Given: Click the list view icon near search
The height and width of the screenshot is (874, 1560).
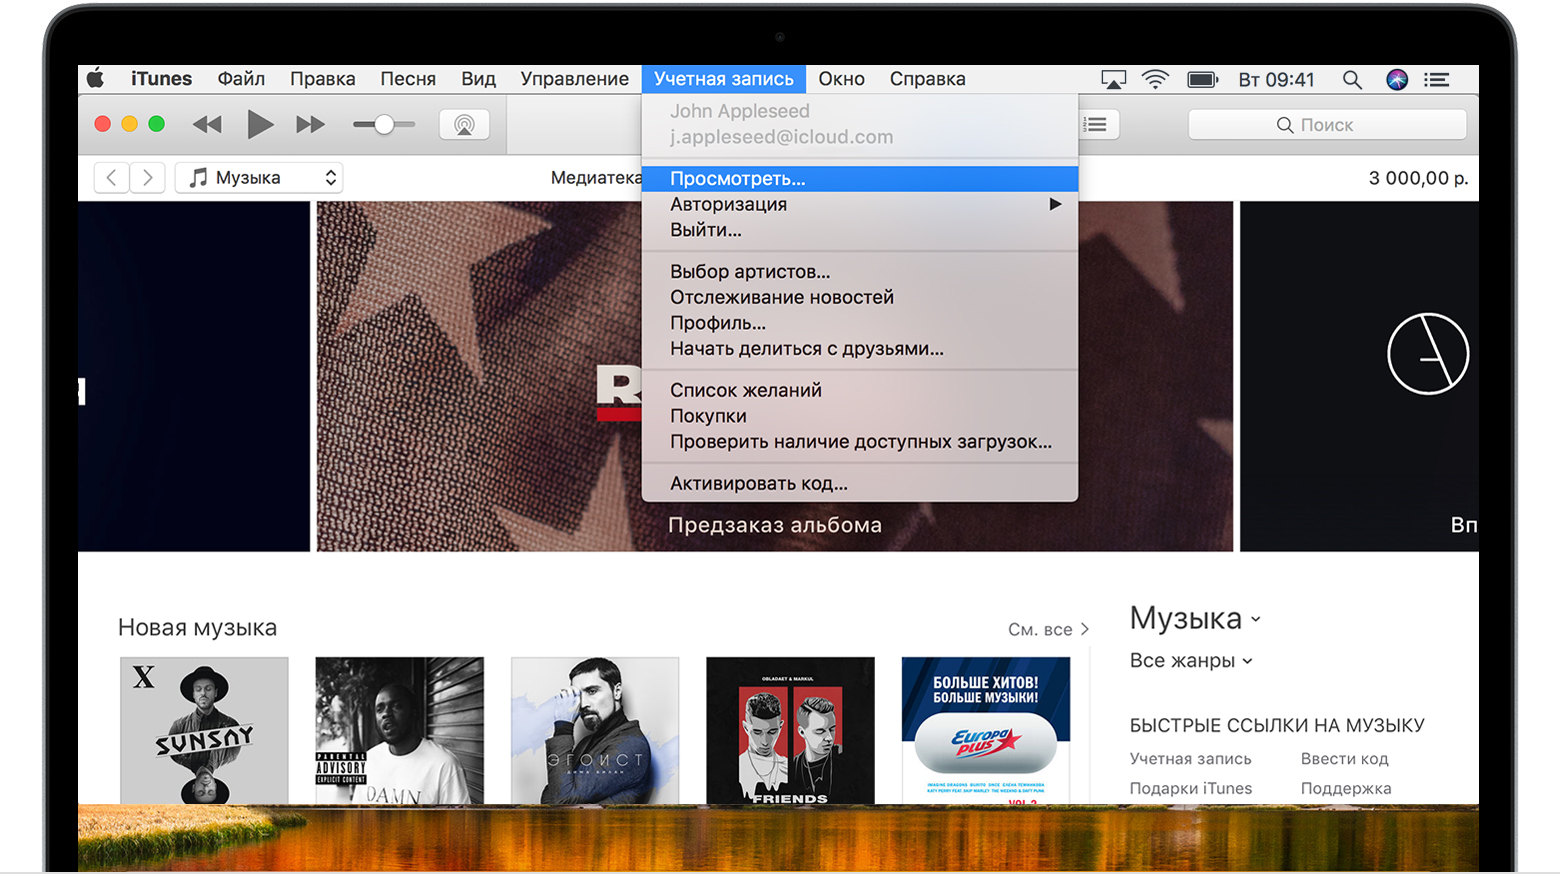Looking at the screenshot, I should tap(1097, 125).
